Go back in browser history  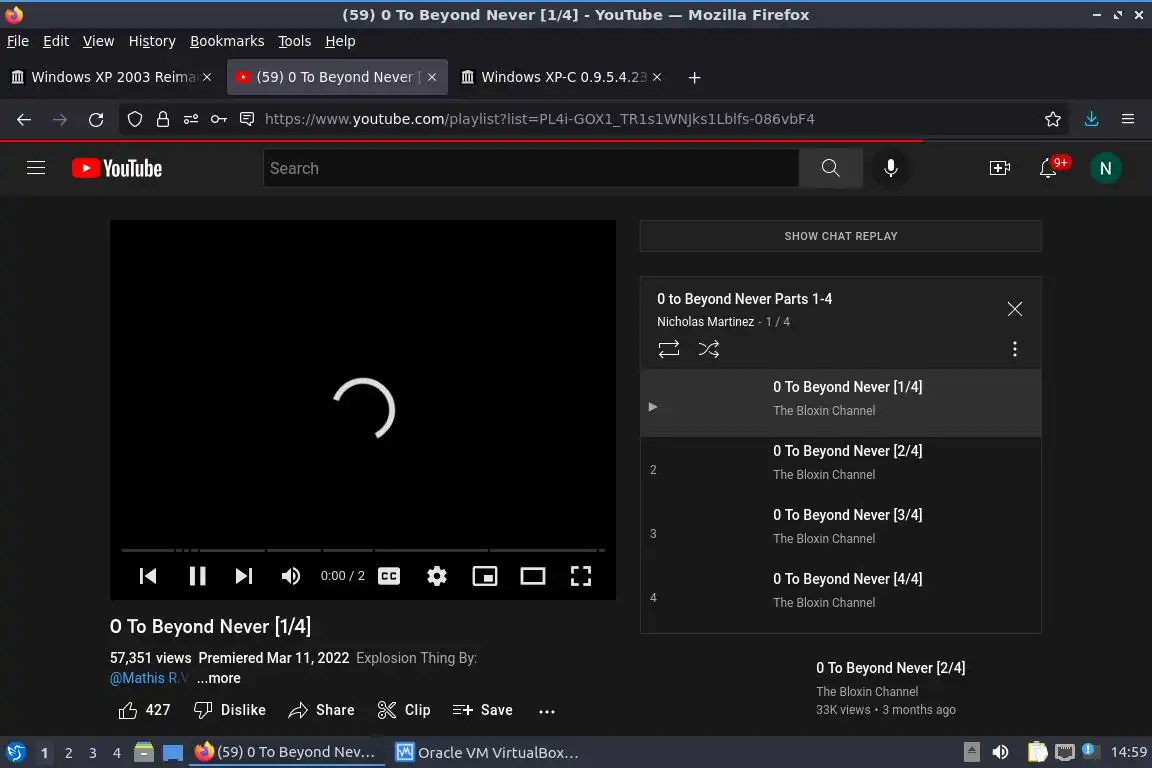[24, 119]
